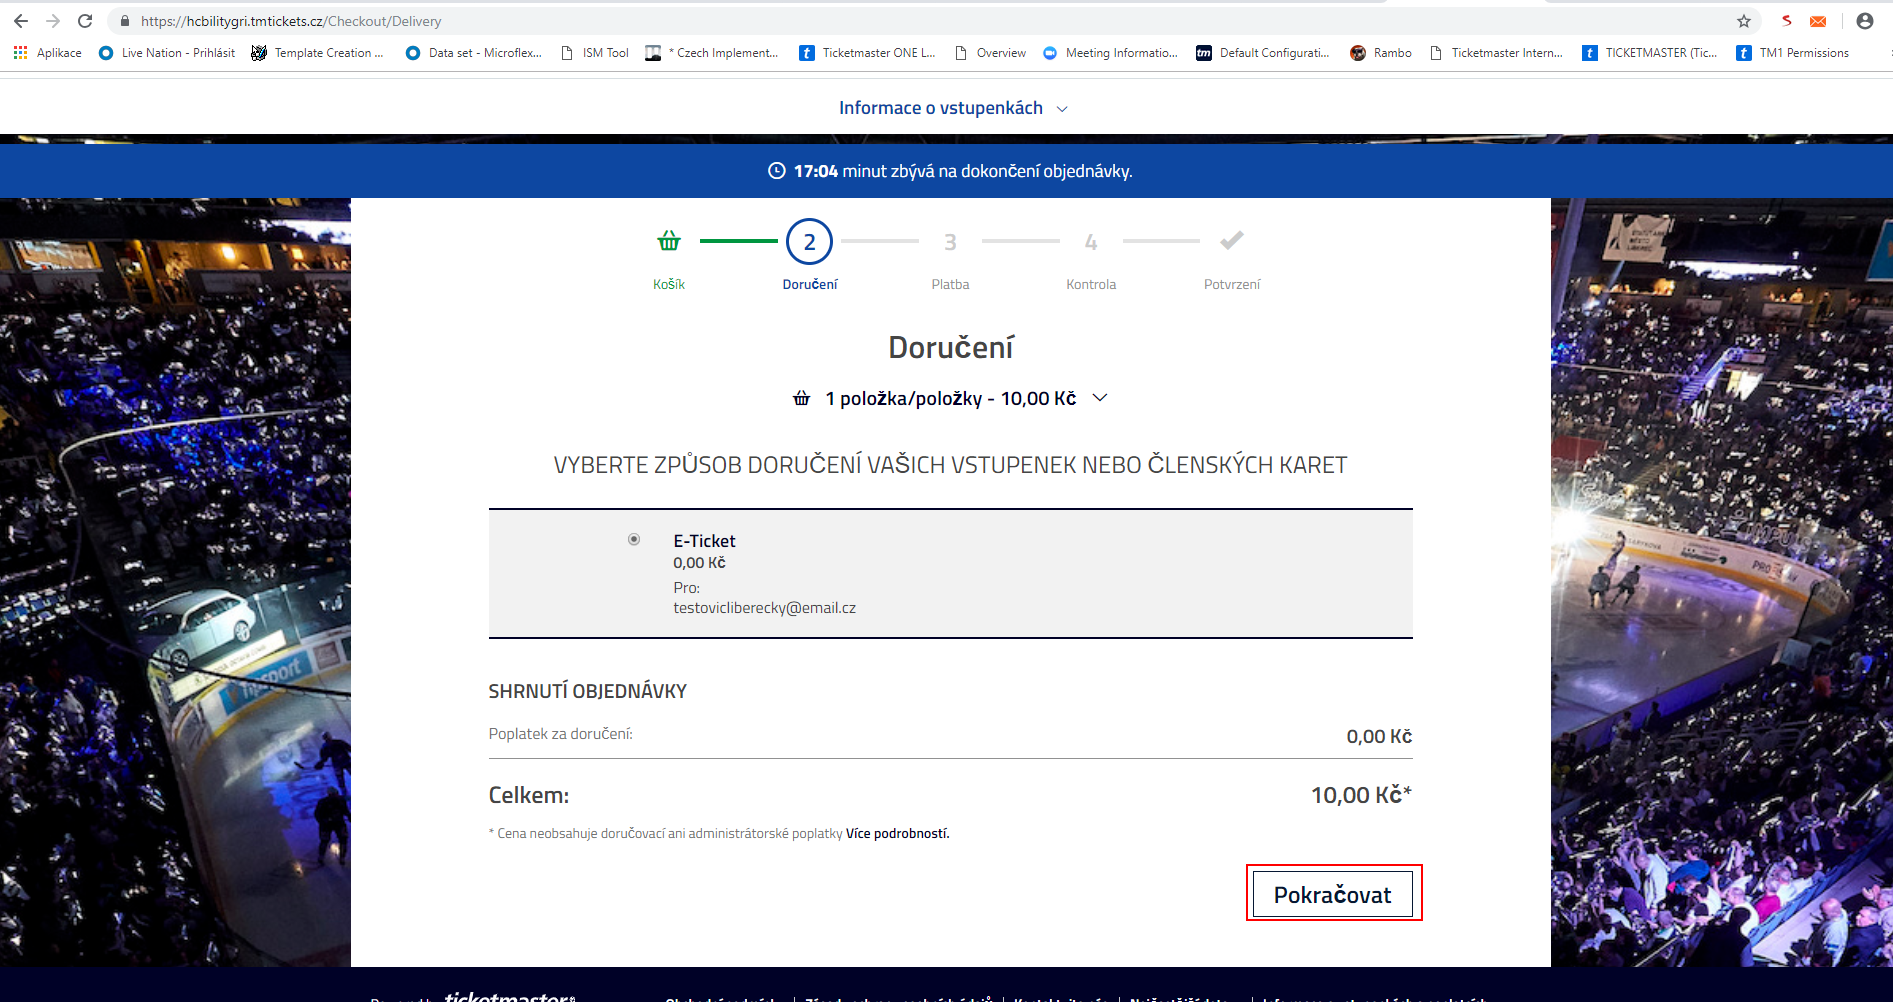Open the Více podrobností link
The height and width of the screenshot is (1002, 1893).
pyautogui.click(x=897, y=834)
